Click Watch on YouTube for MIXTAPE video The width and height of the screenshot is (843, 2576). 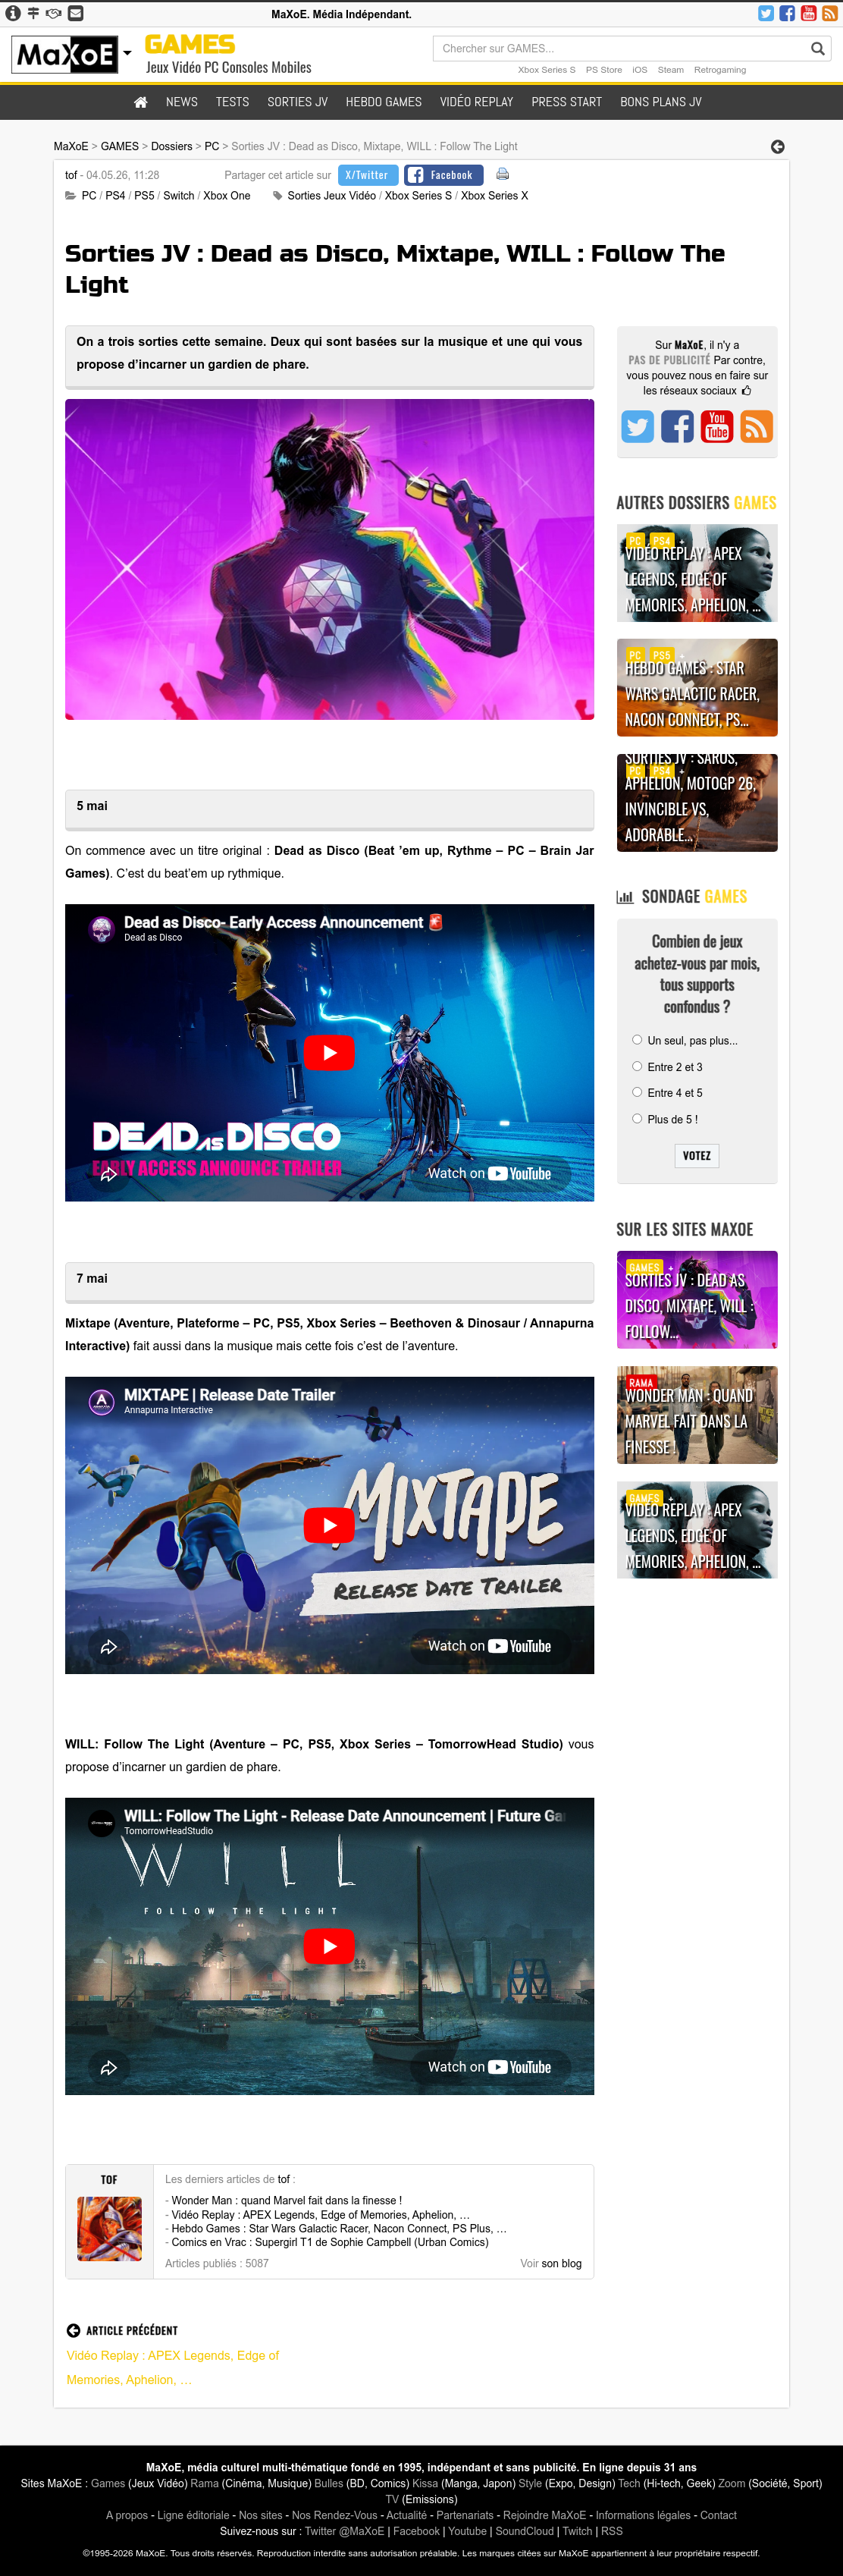tap(490, 1646)
